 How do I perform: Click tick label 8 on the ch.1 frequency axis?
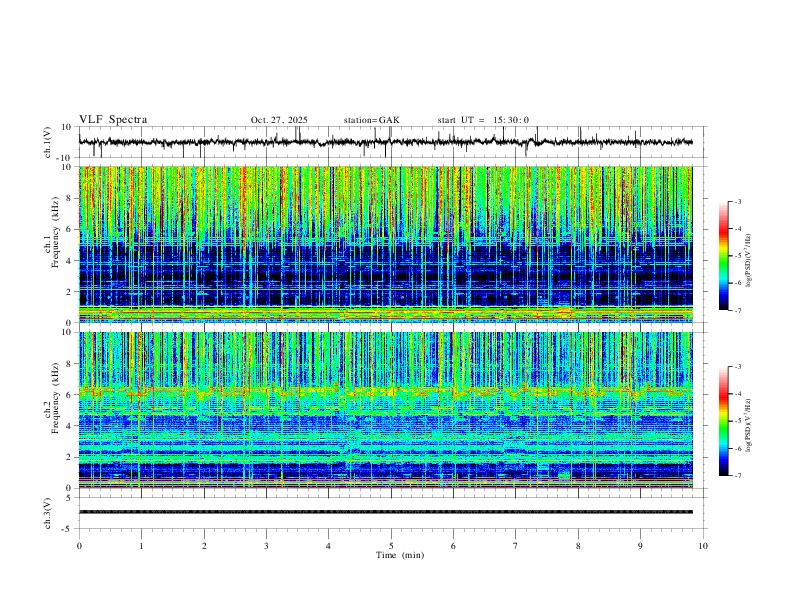tap(69, 198)
